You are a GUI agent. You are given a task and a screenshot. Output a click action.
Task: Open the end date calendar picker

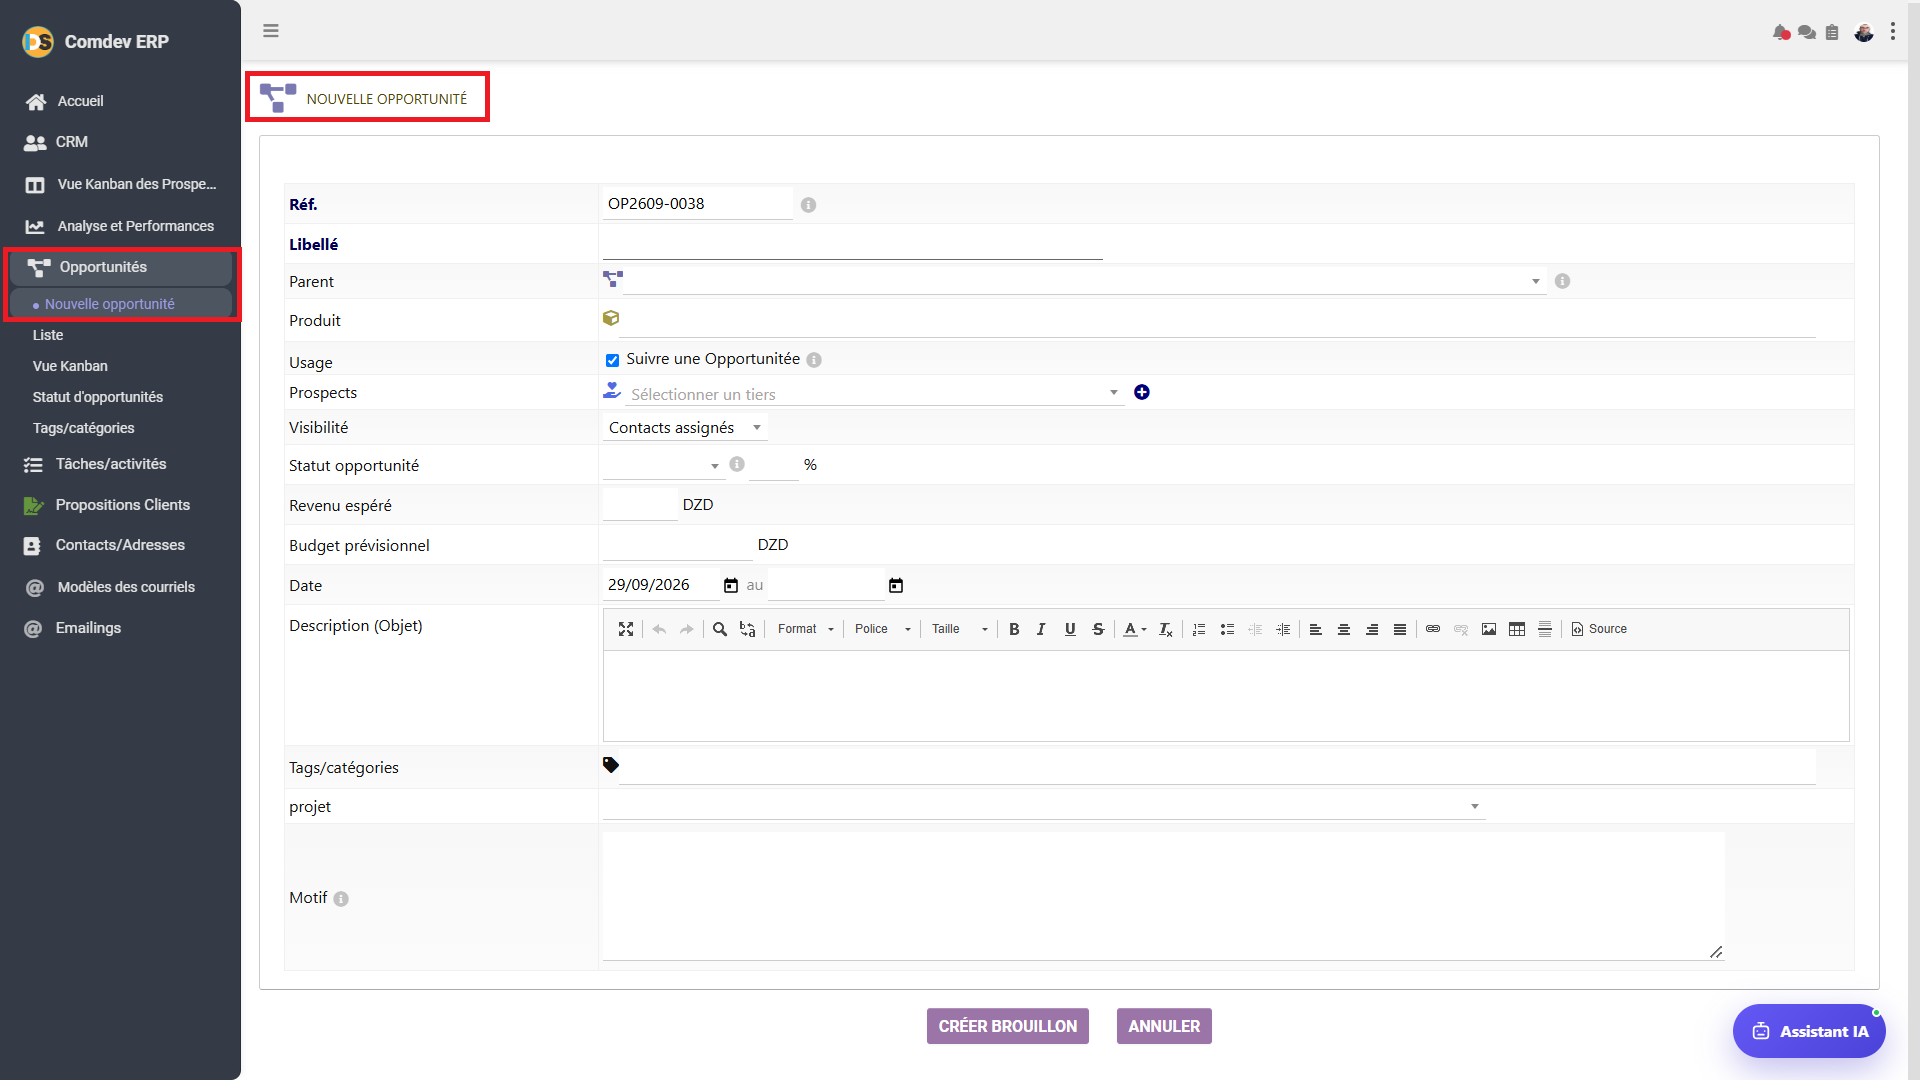point(896,586)
